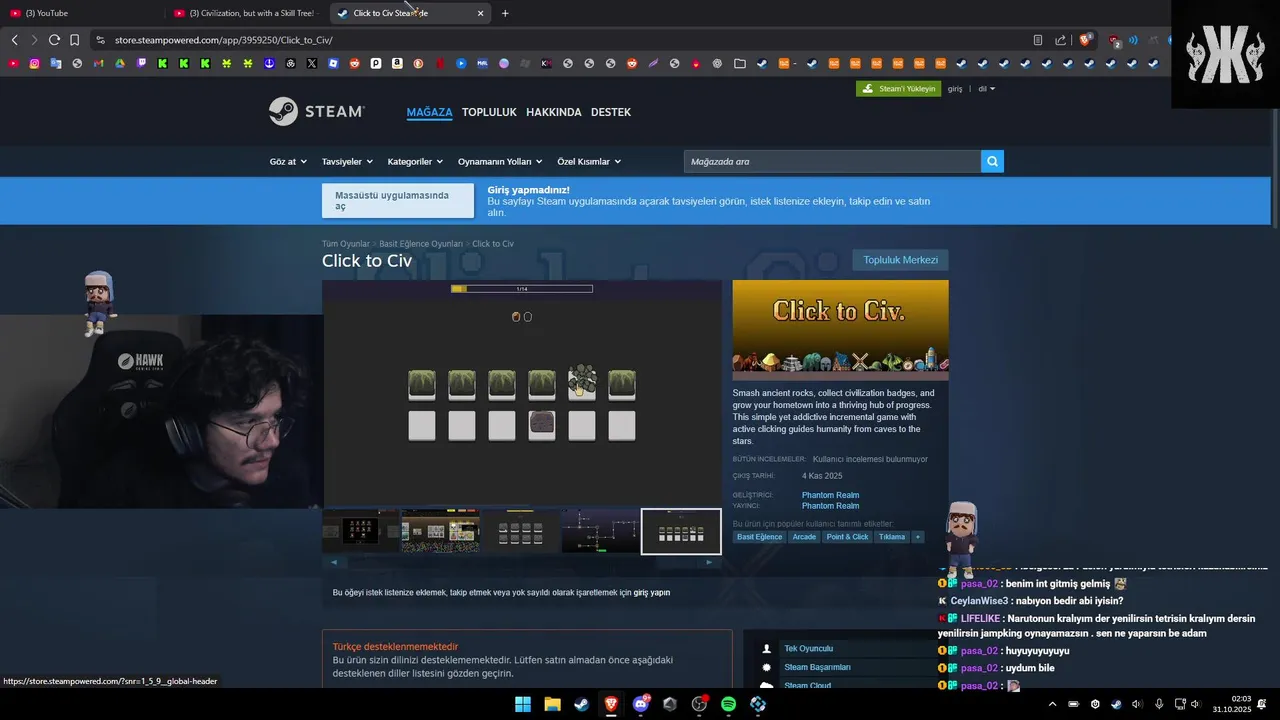Close the Click to Civ Steam tab

pos(480,13)
